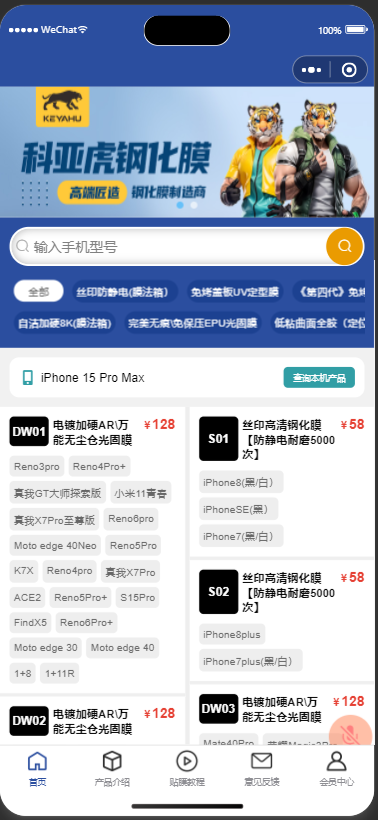
Task: Tap the 1+11R model tag
Action: coord(60,674)
